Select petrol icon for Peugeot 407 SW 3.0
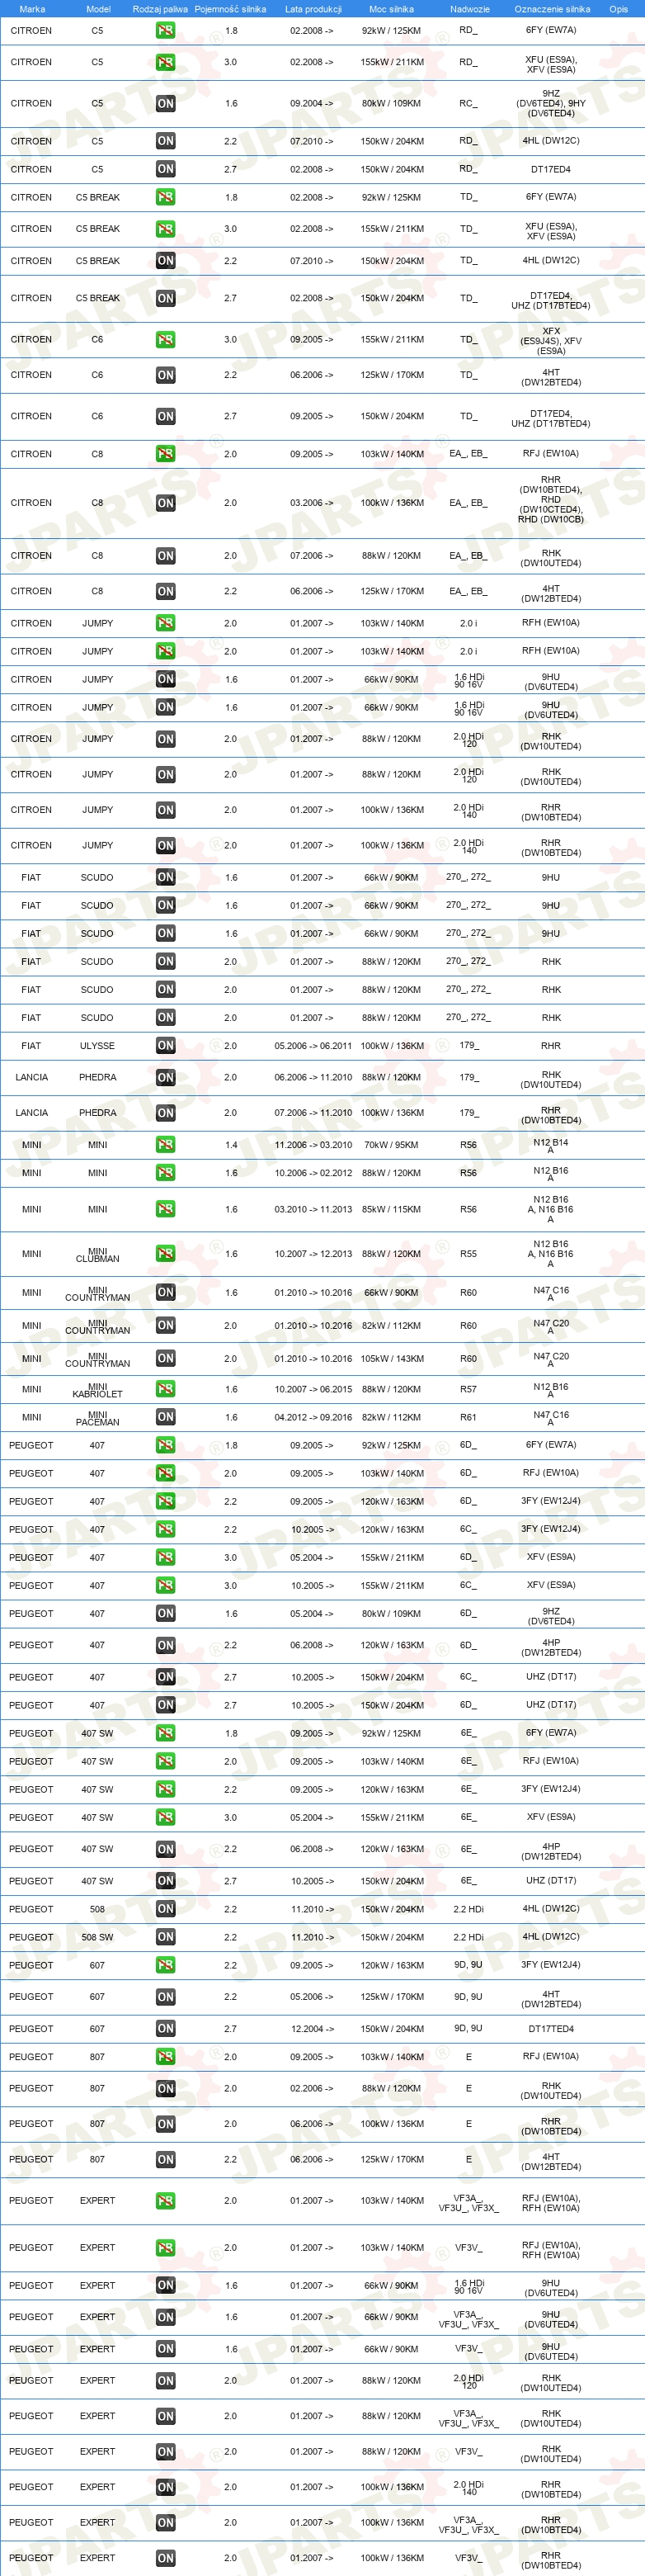The width and height of the screenshot is (645, 2576). point(165,1817)
